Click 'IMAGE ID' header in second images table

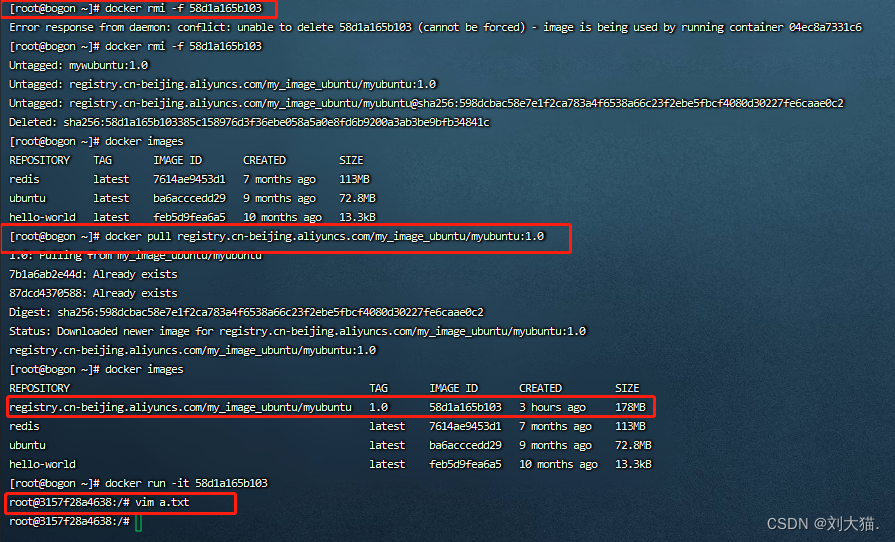coord(453,389)
